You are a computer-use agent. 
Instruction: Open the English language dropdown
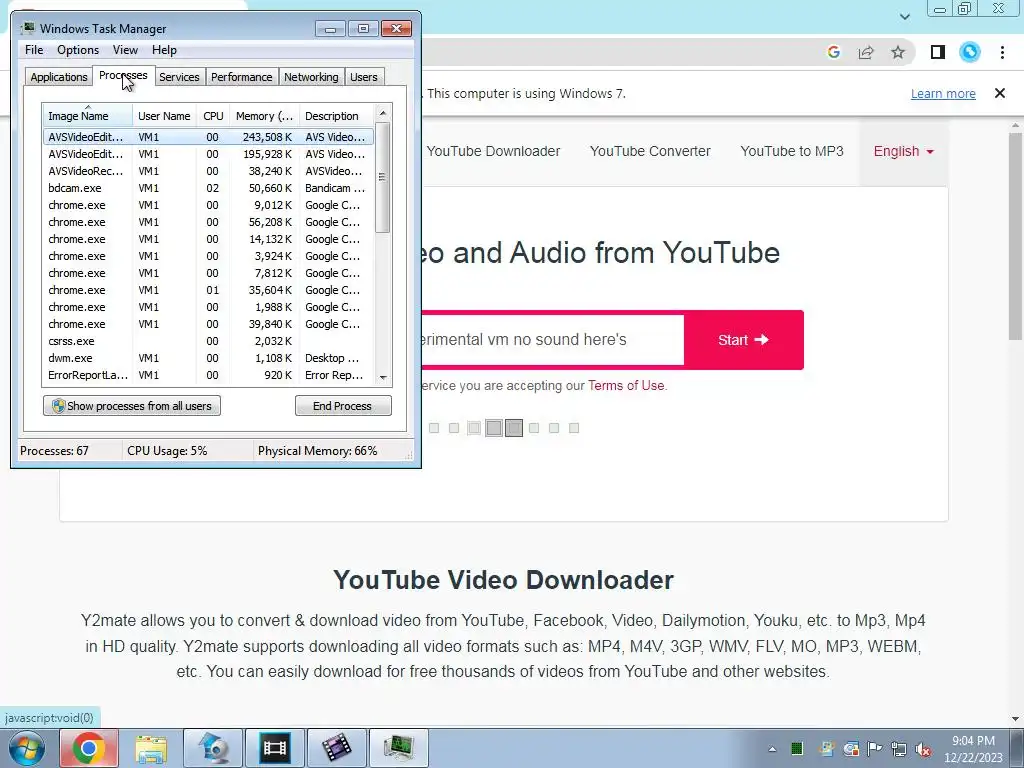(x=903, y=152)
